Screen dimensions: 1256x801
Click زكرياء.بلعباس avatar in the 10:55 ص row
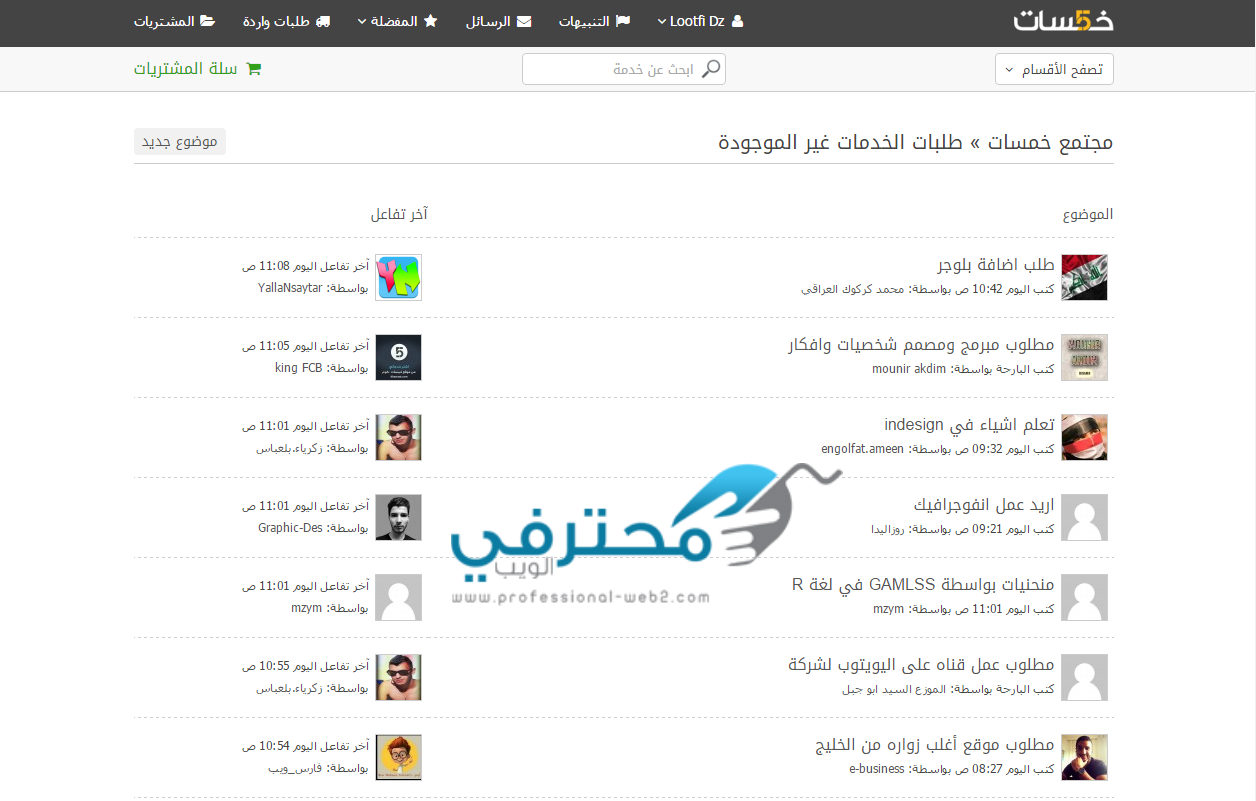click(x=398, y=677)
